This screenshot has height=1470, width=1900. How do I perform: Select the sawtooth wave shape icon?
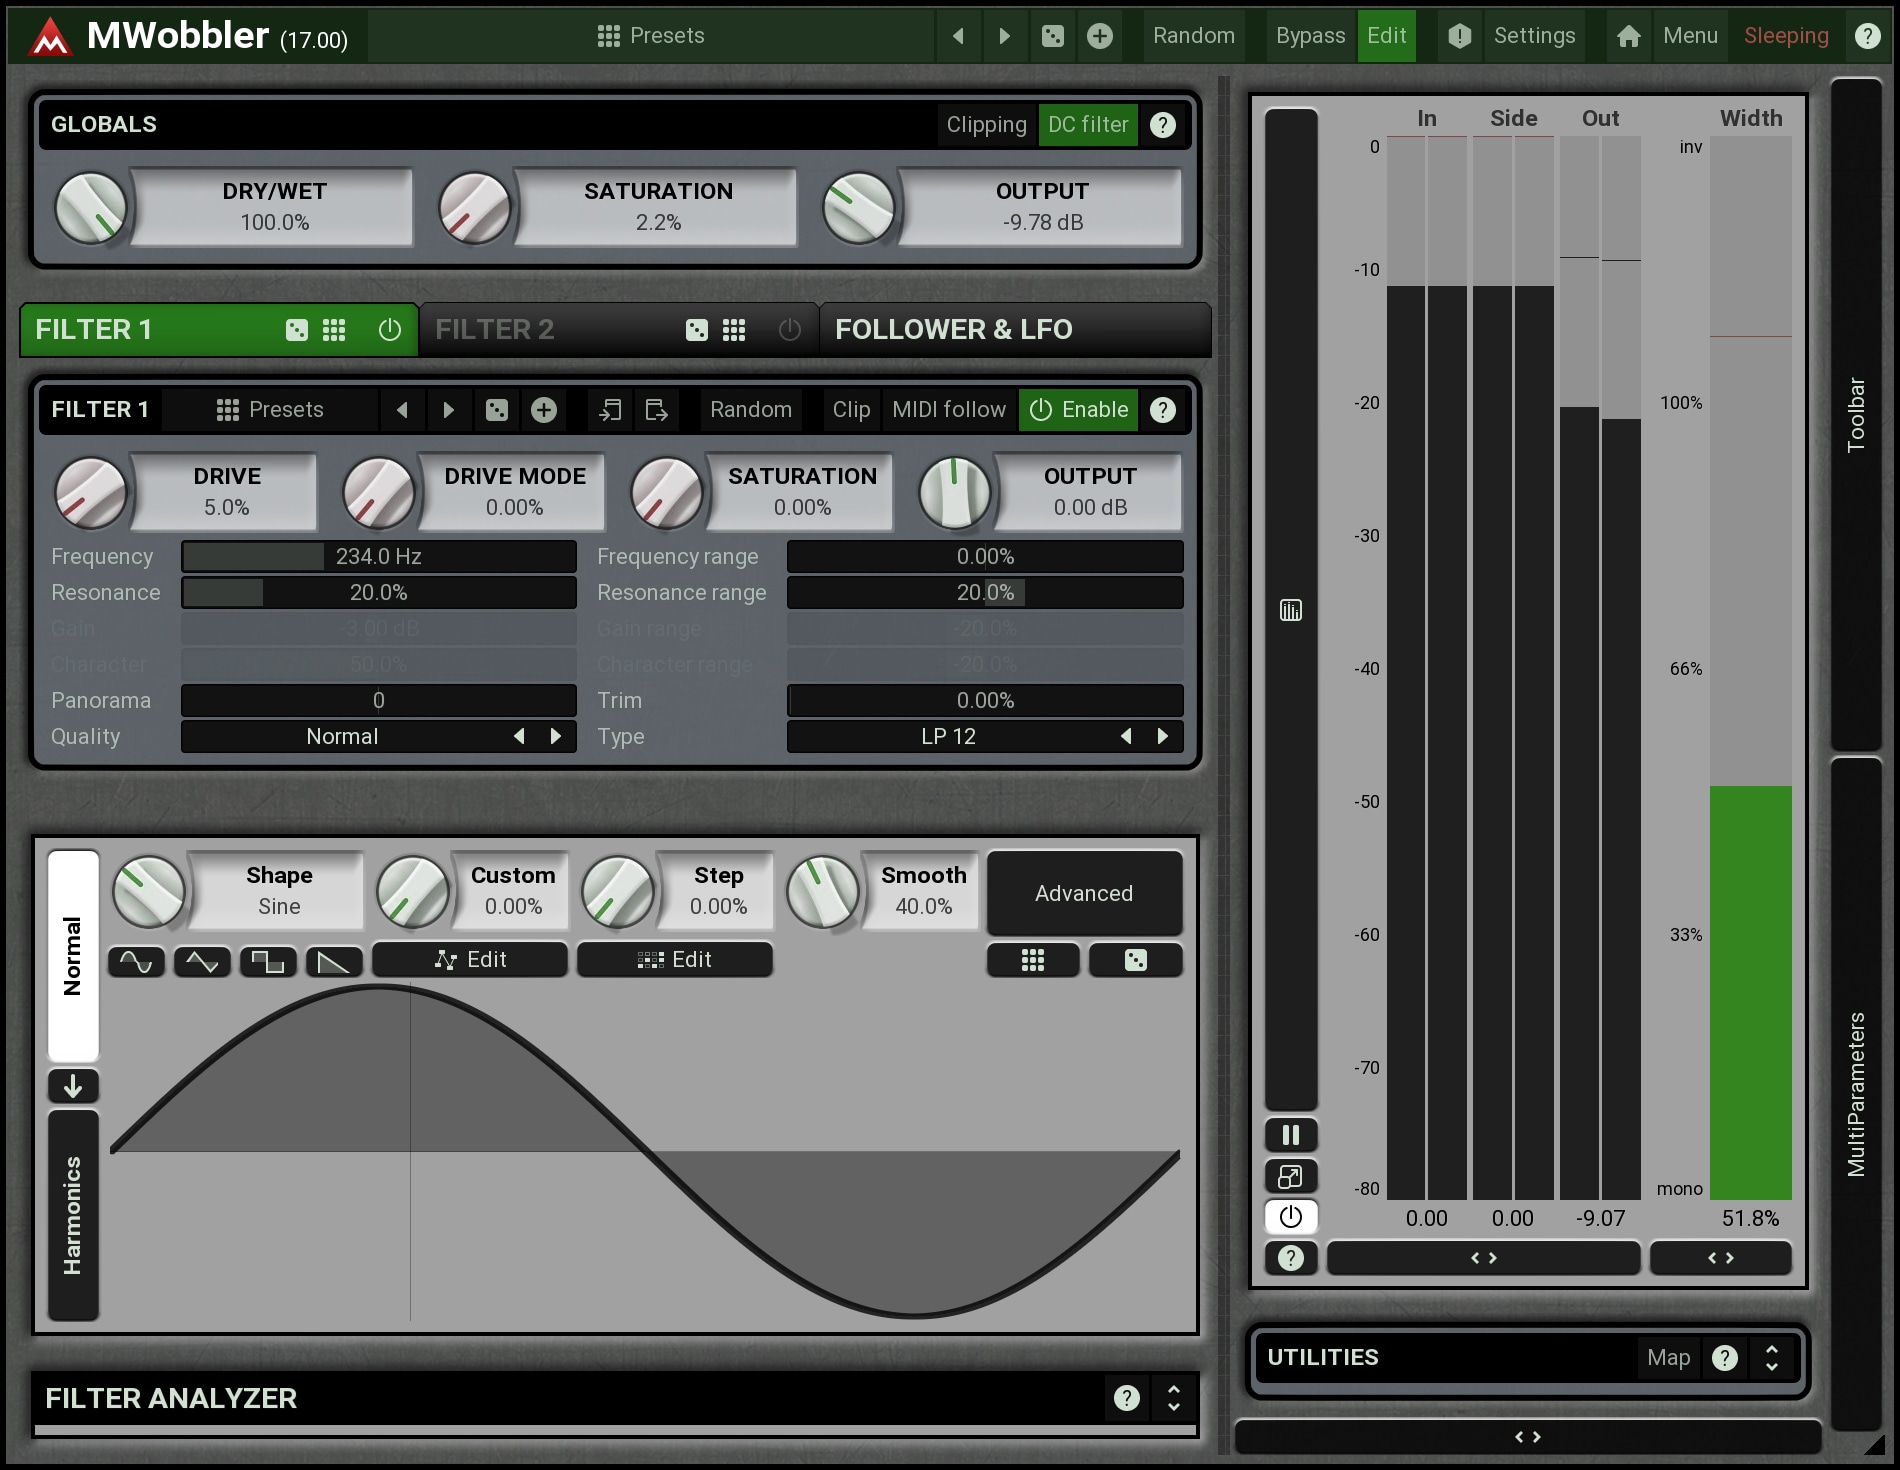[333, 962]
